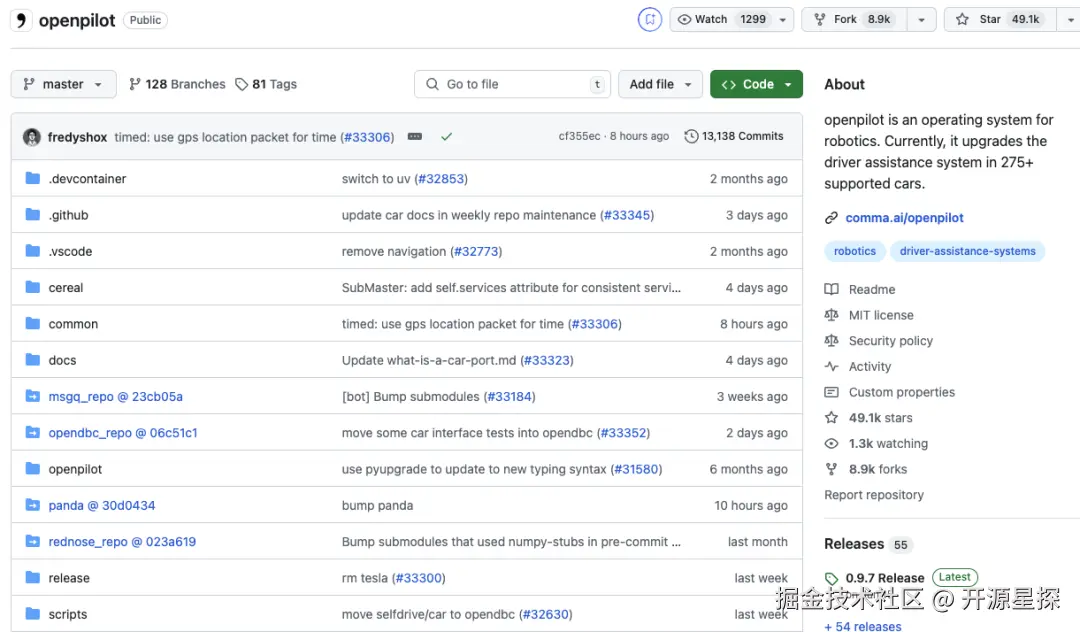Expand the commit message ellipsis button

tap(415, 136)
